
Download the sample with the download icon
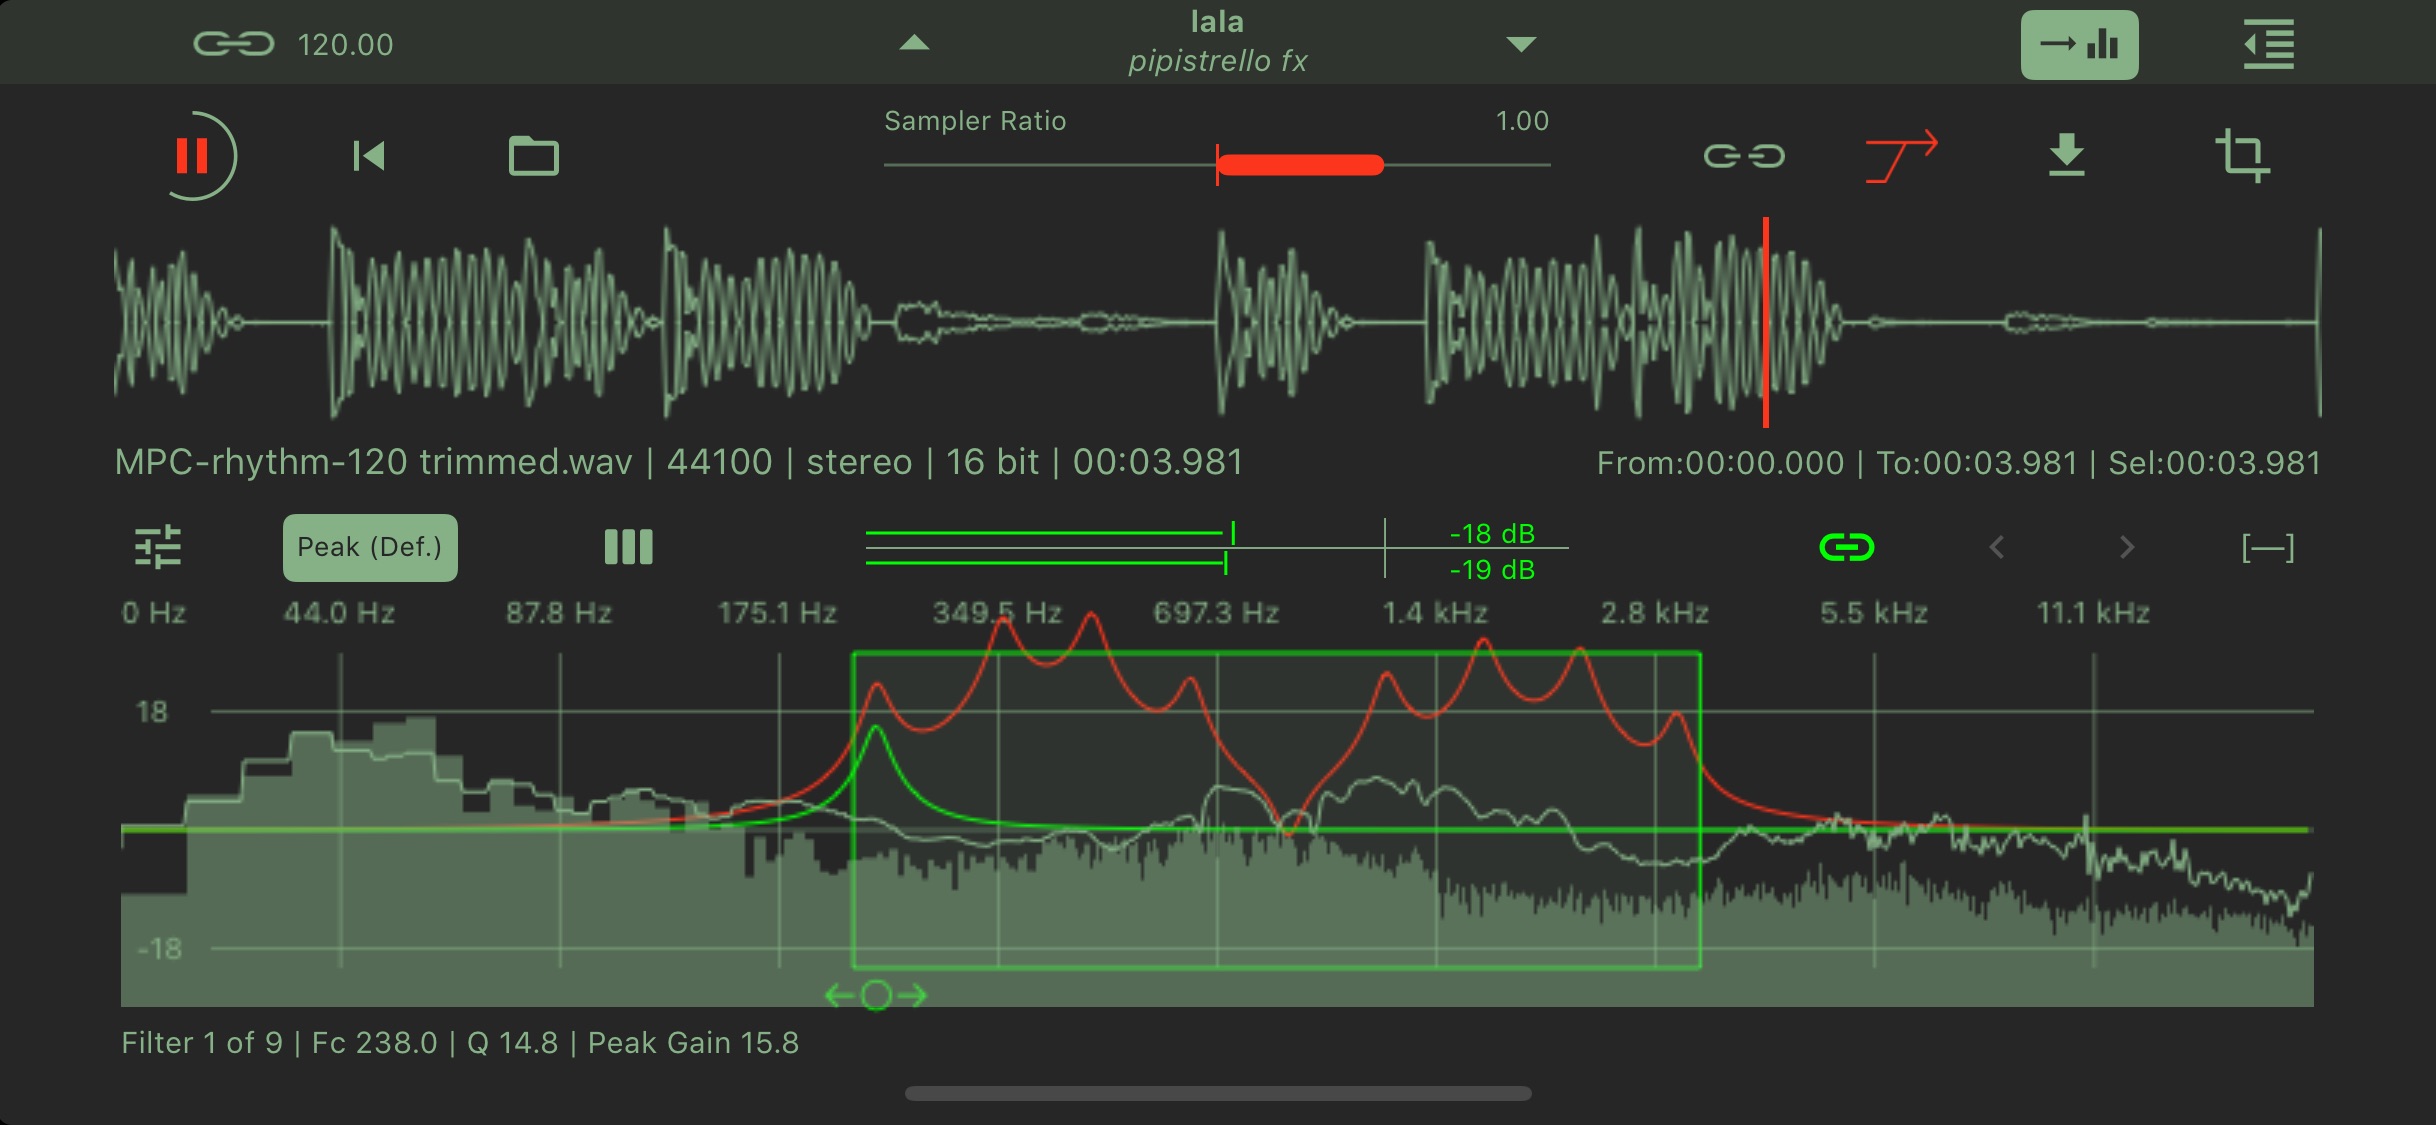click(2066, 155)
